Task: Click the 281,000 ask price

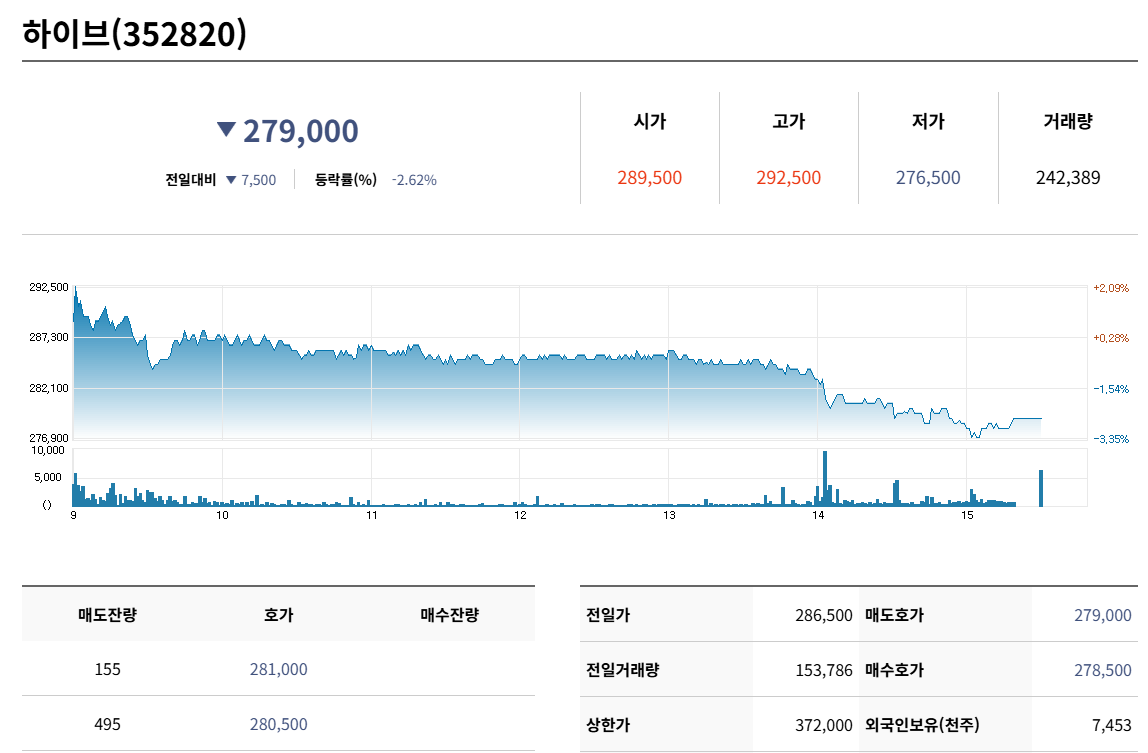Action: [278, 669]
